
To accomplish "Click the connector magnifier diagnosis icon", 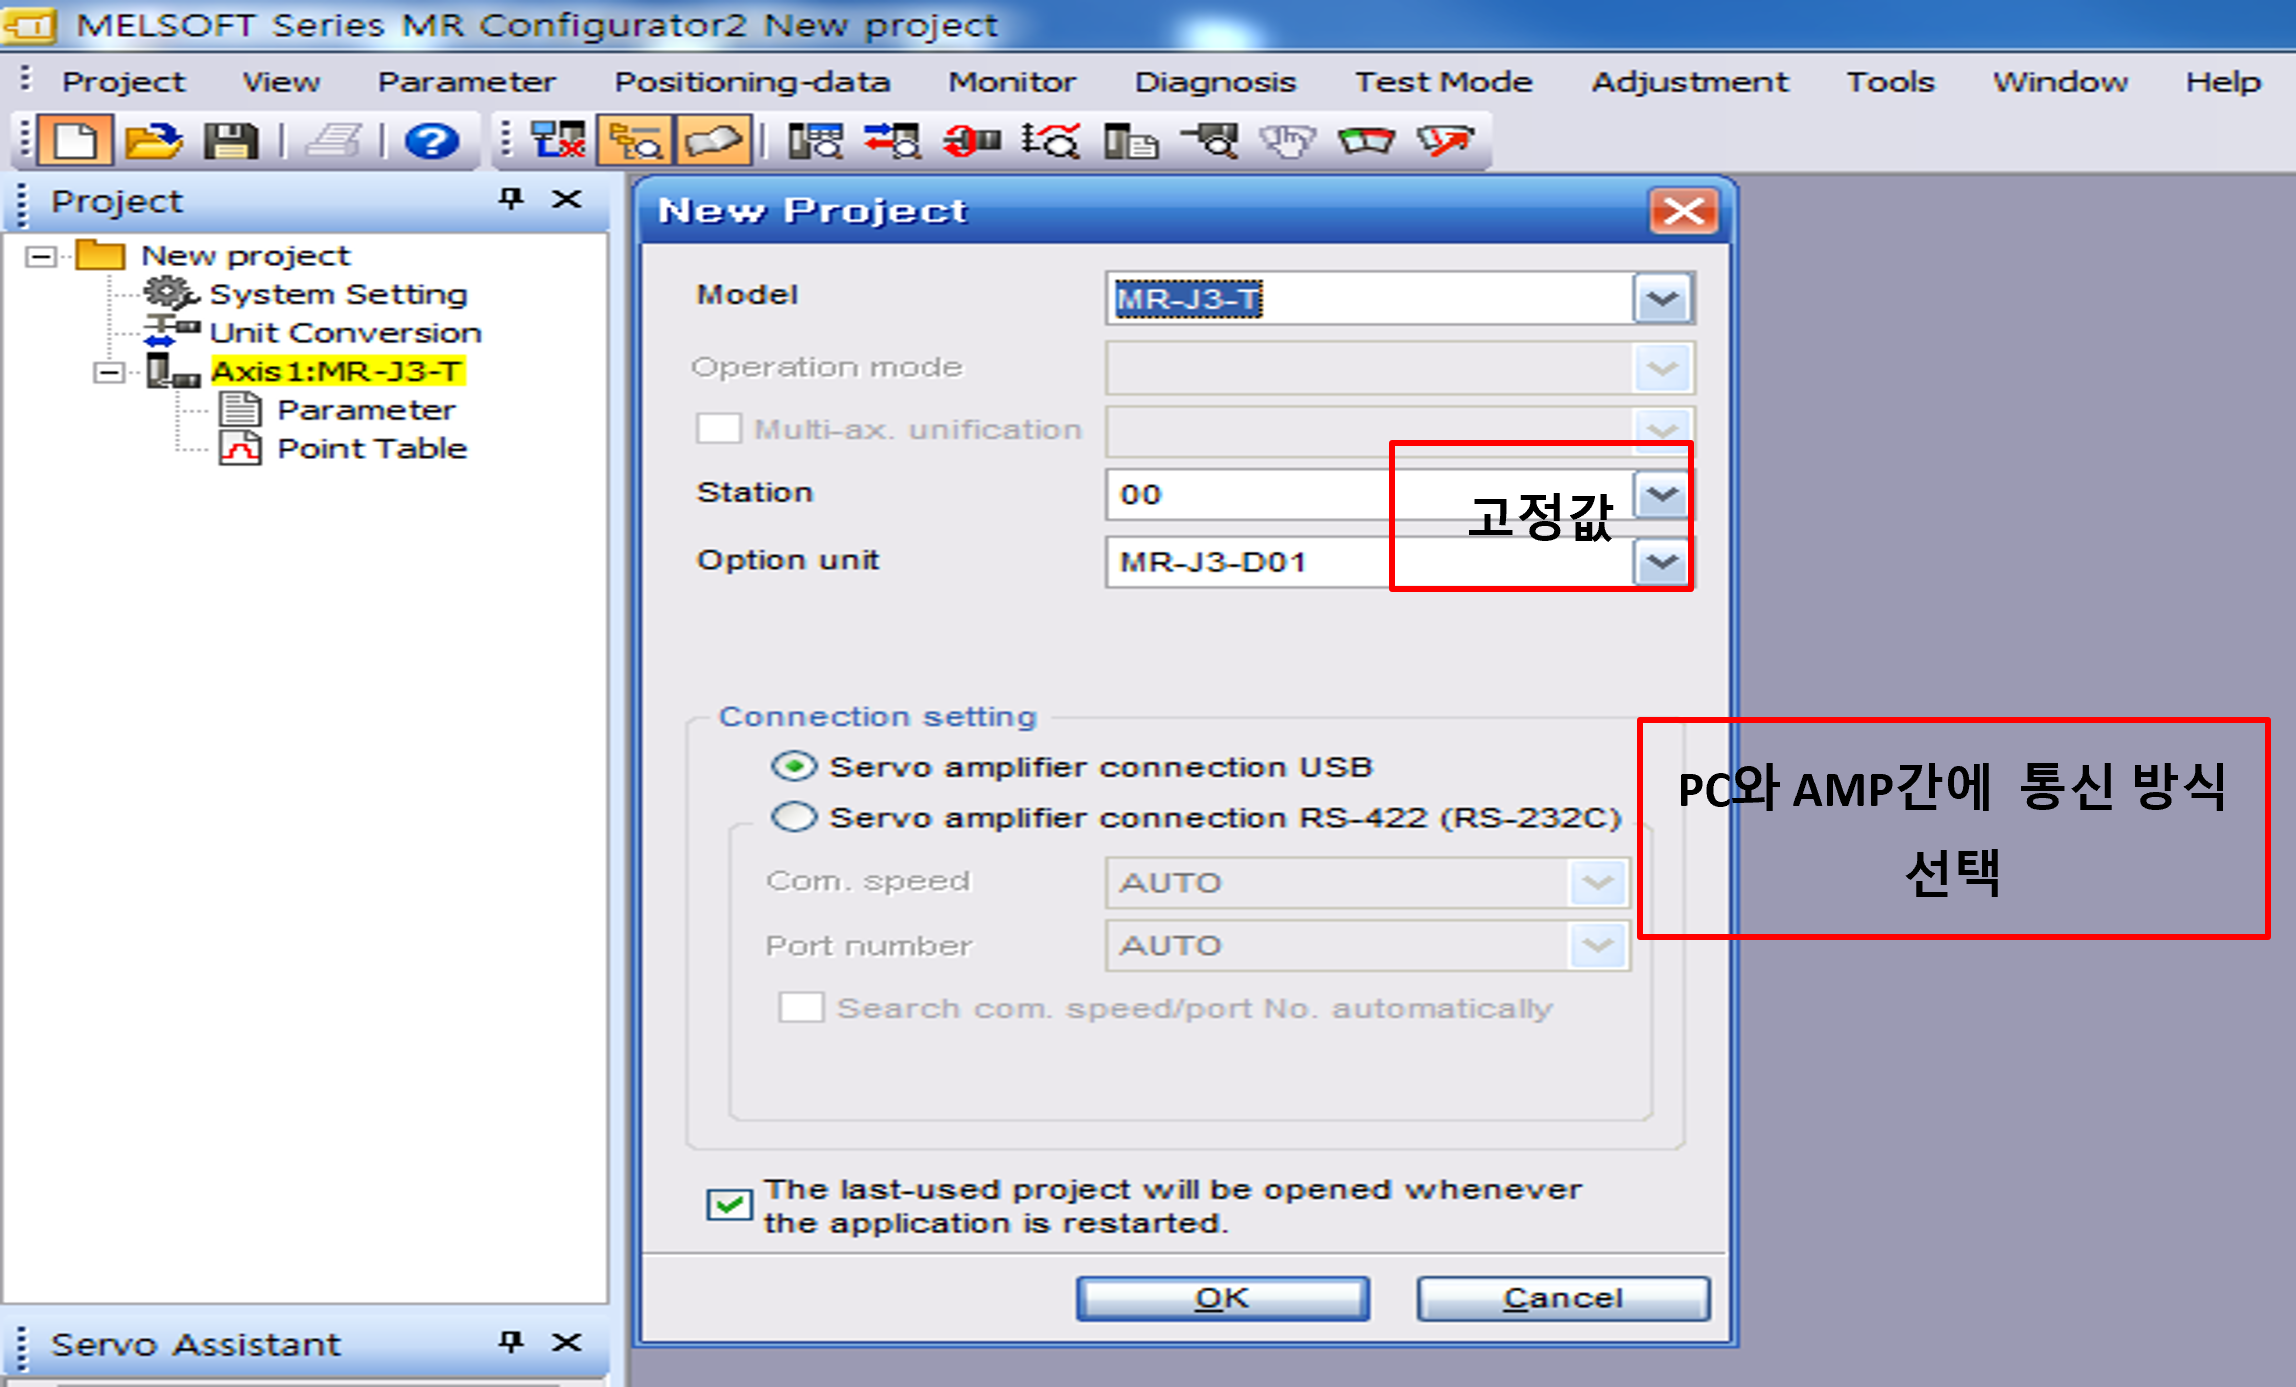I will pos(1209,140).
